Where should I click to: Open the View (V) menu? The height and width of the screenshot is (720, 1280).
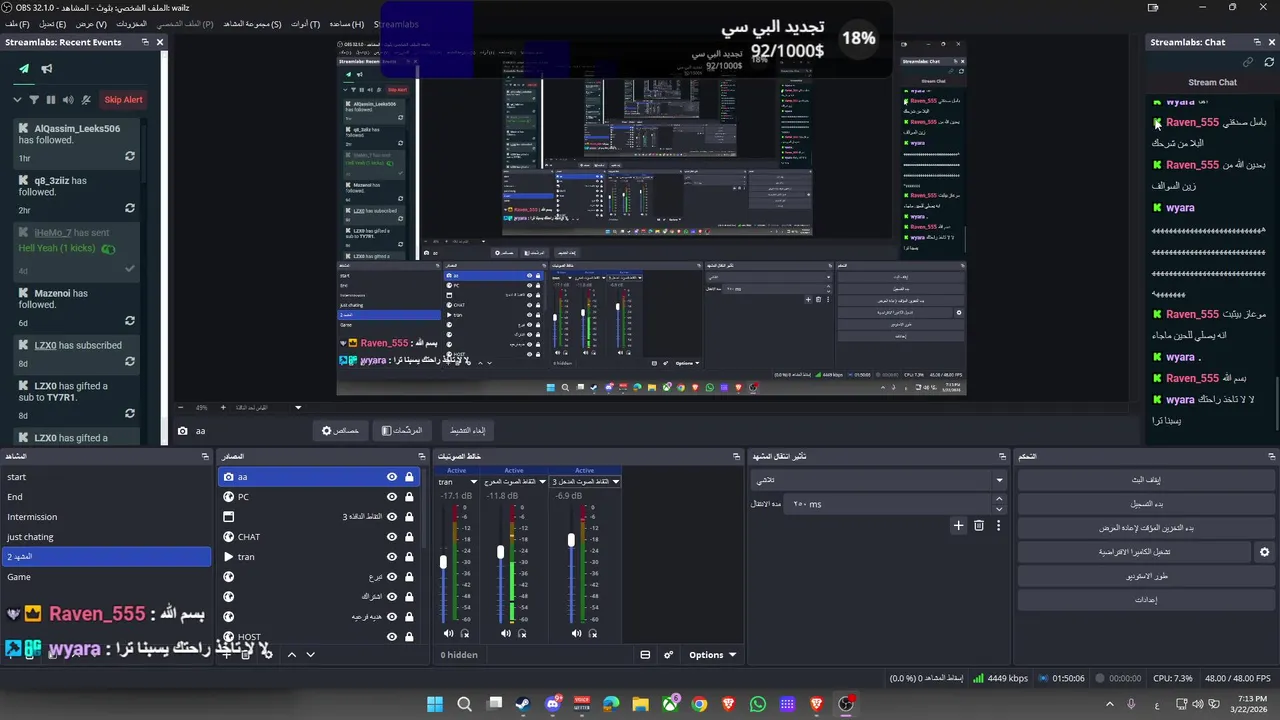pos(91,24)
